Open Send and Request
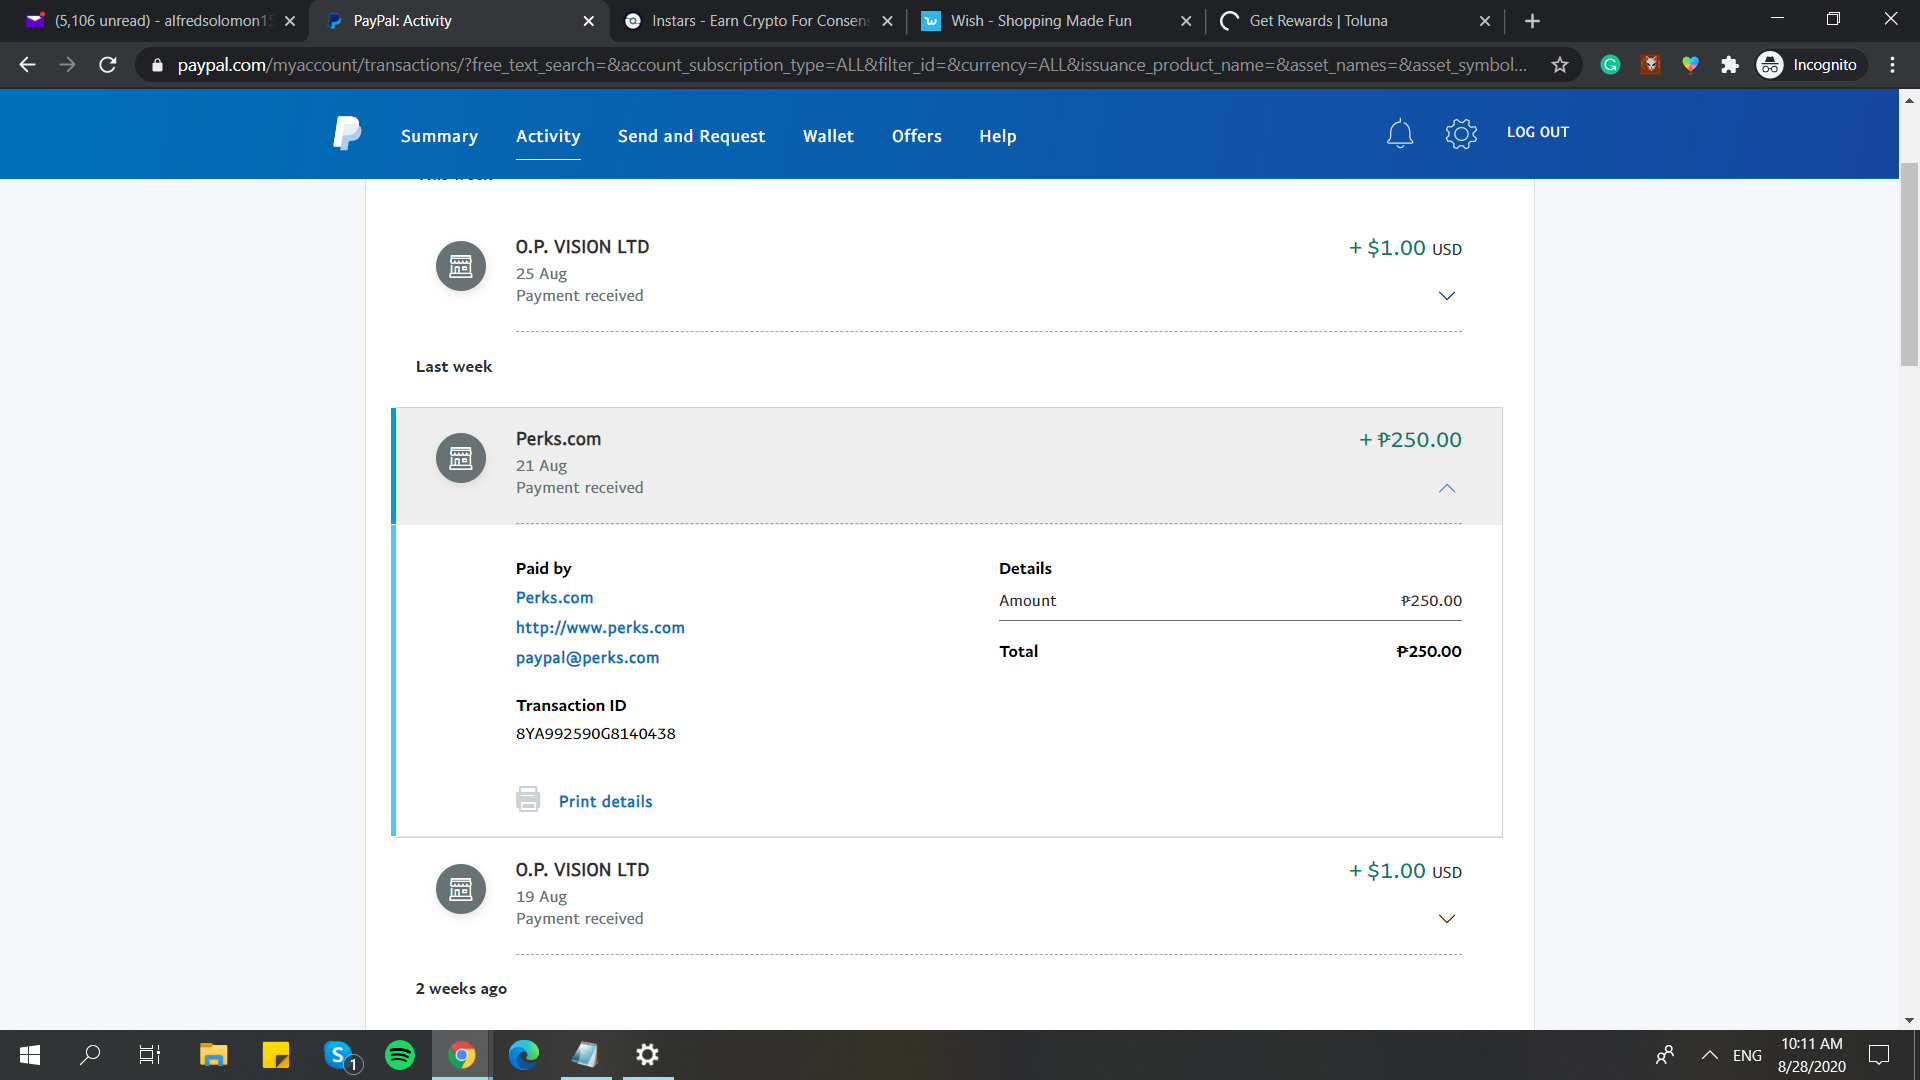This screenshot has width=1920, height=1080. (x=691, y=136)
